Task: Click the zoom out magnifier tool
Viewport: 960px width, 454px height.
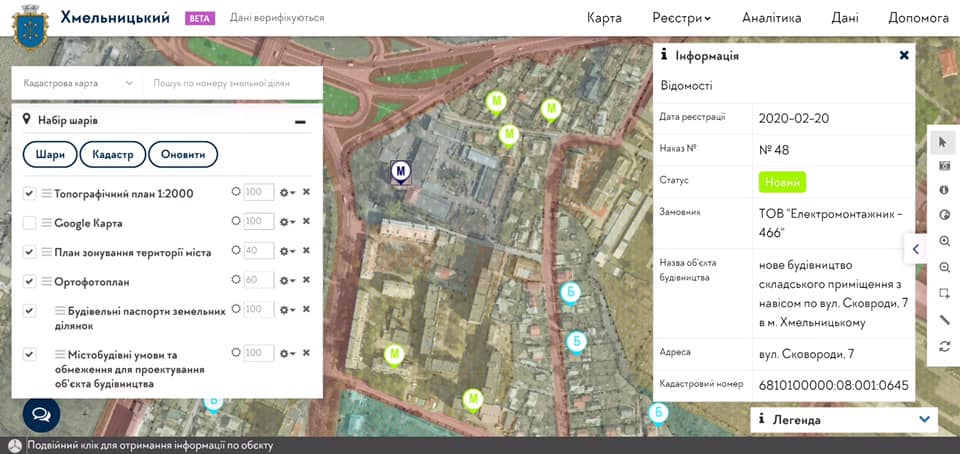Action: coord(944,268)
